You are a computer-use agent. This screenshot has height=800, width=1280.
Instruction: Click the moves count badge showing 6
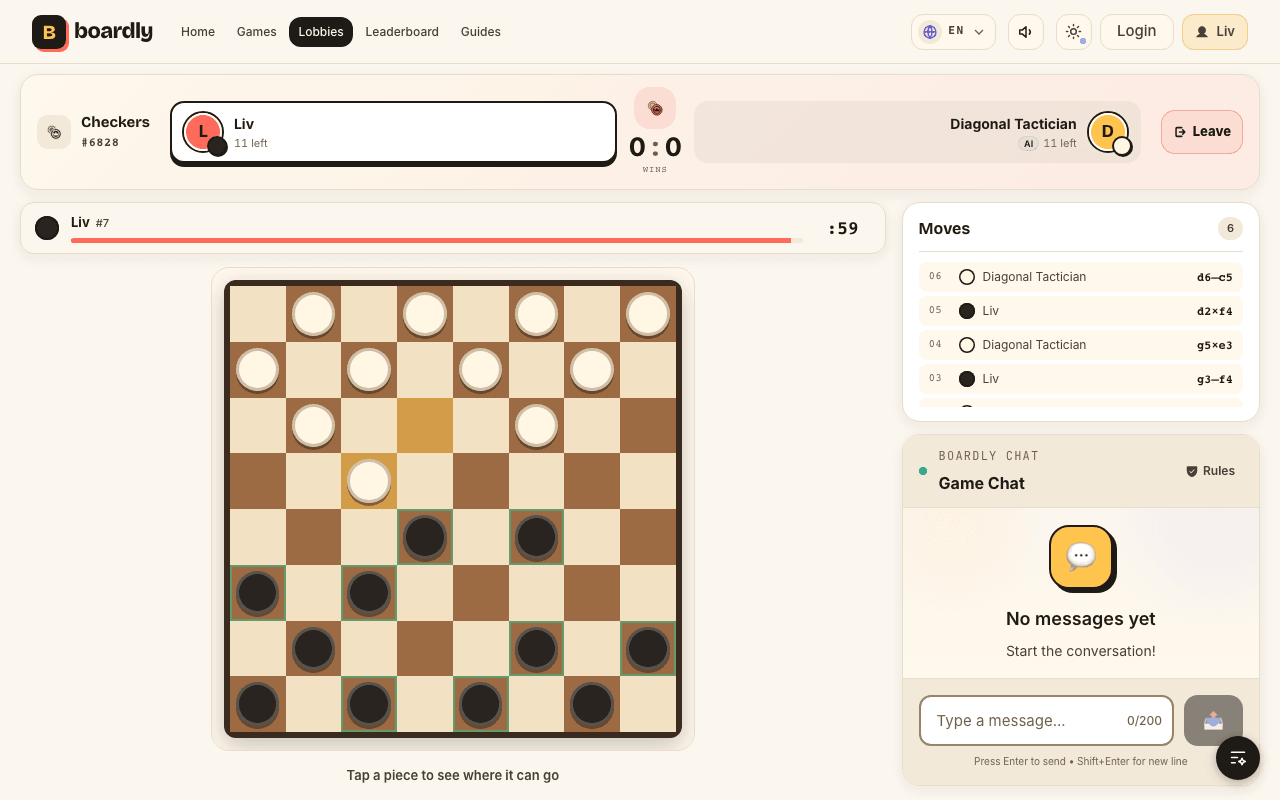point(1230,228)
